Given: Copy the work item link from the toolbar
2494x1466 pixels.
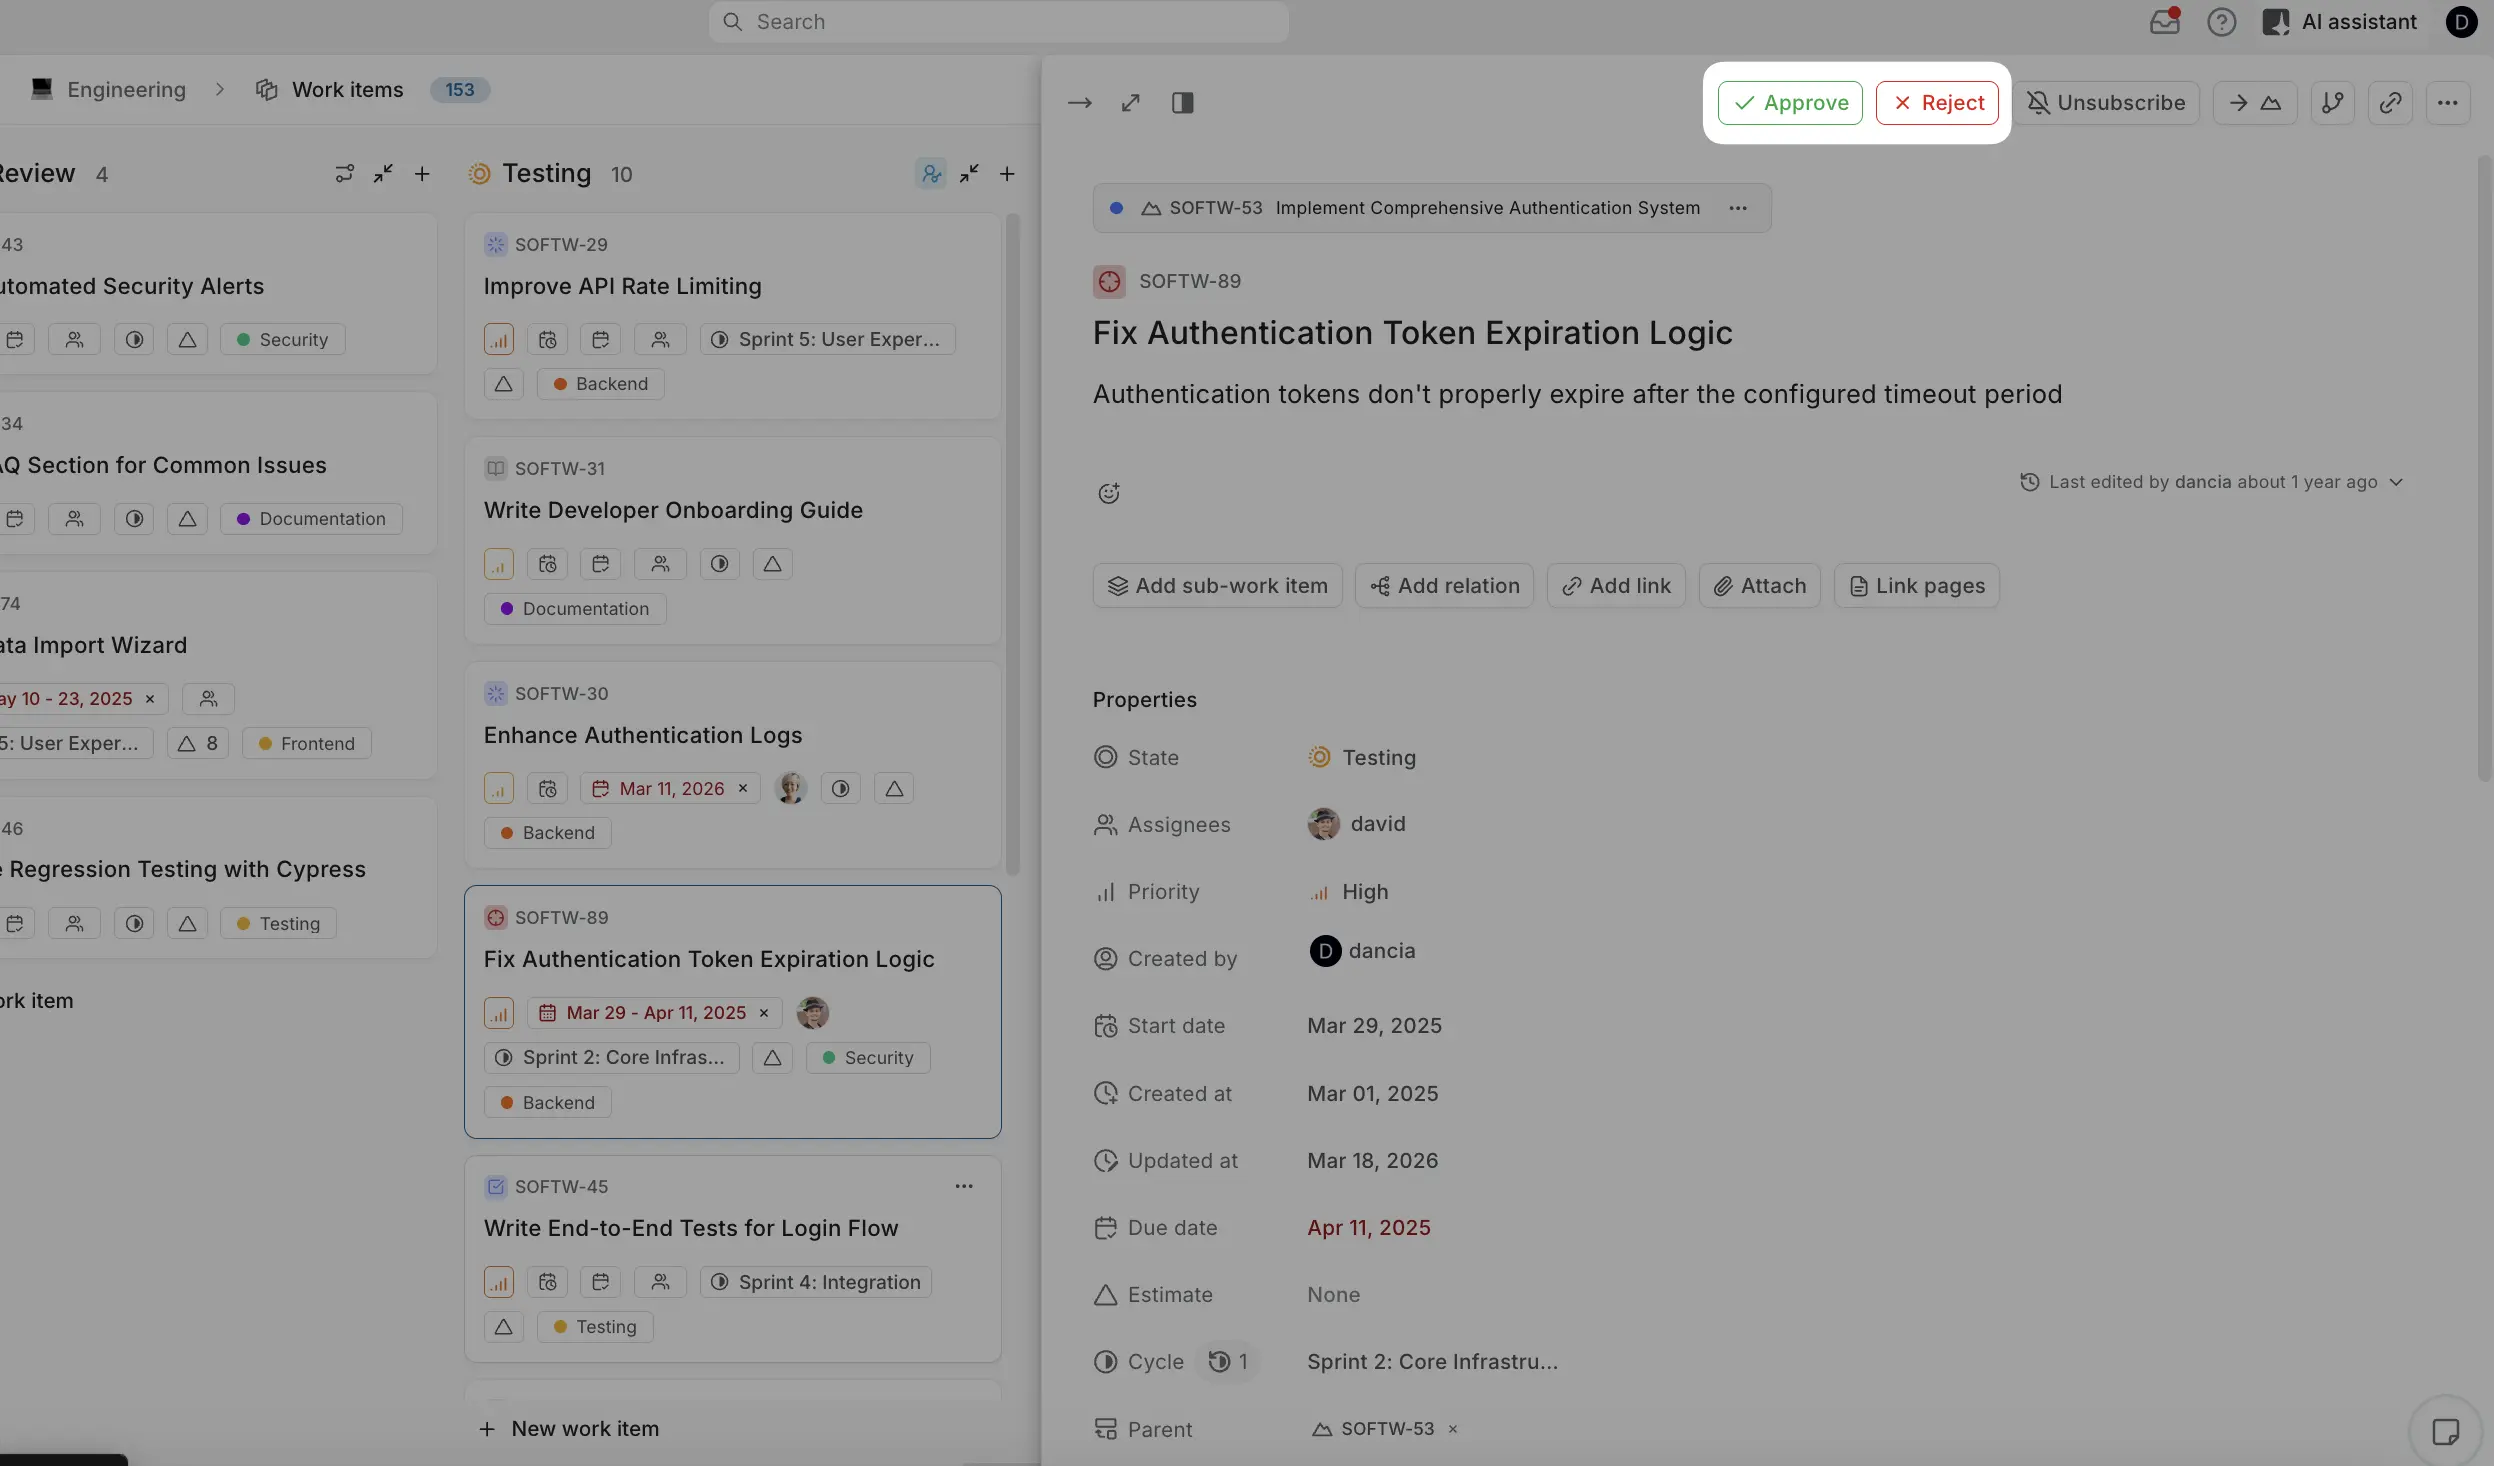Looking at the screenshot, I should point(2391,103).
